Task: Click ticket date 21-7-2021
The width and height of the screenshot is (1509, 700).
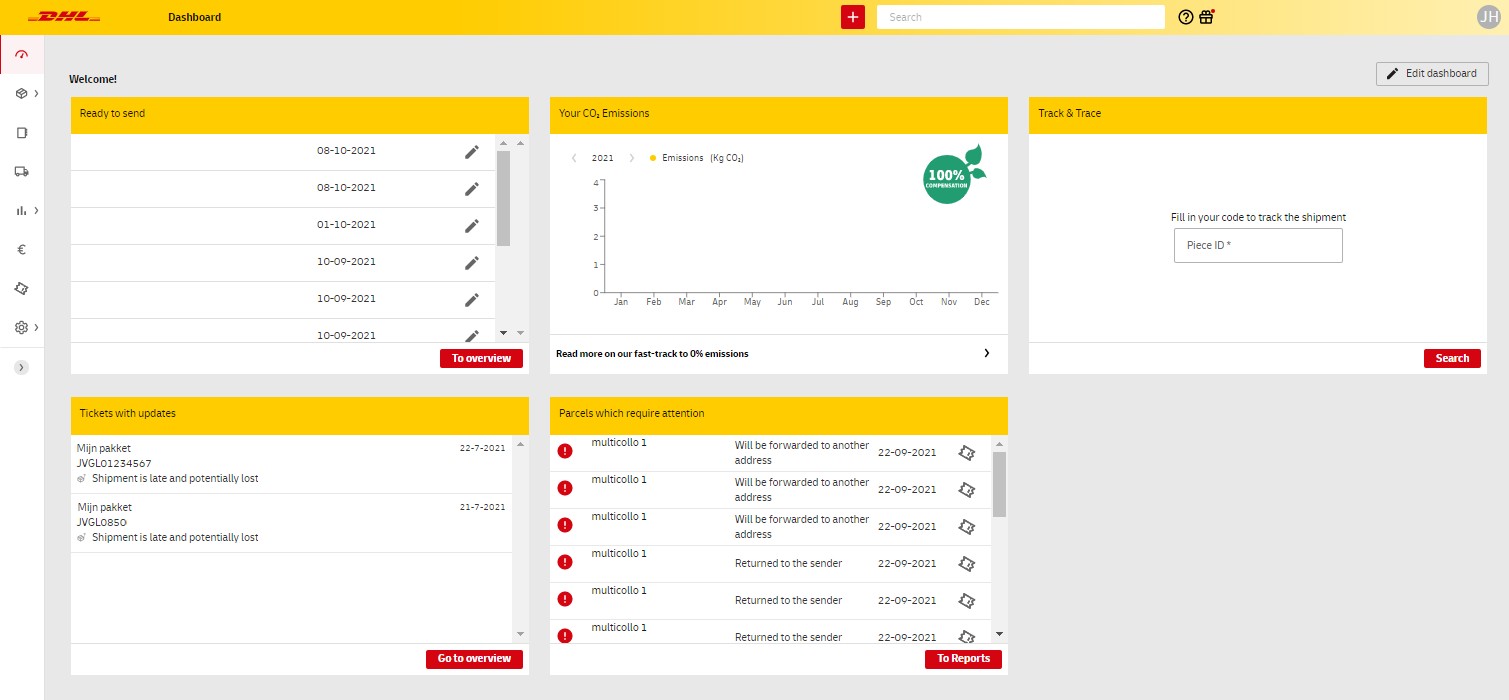Action: point(483,507)
